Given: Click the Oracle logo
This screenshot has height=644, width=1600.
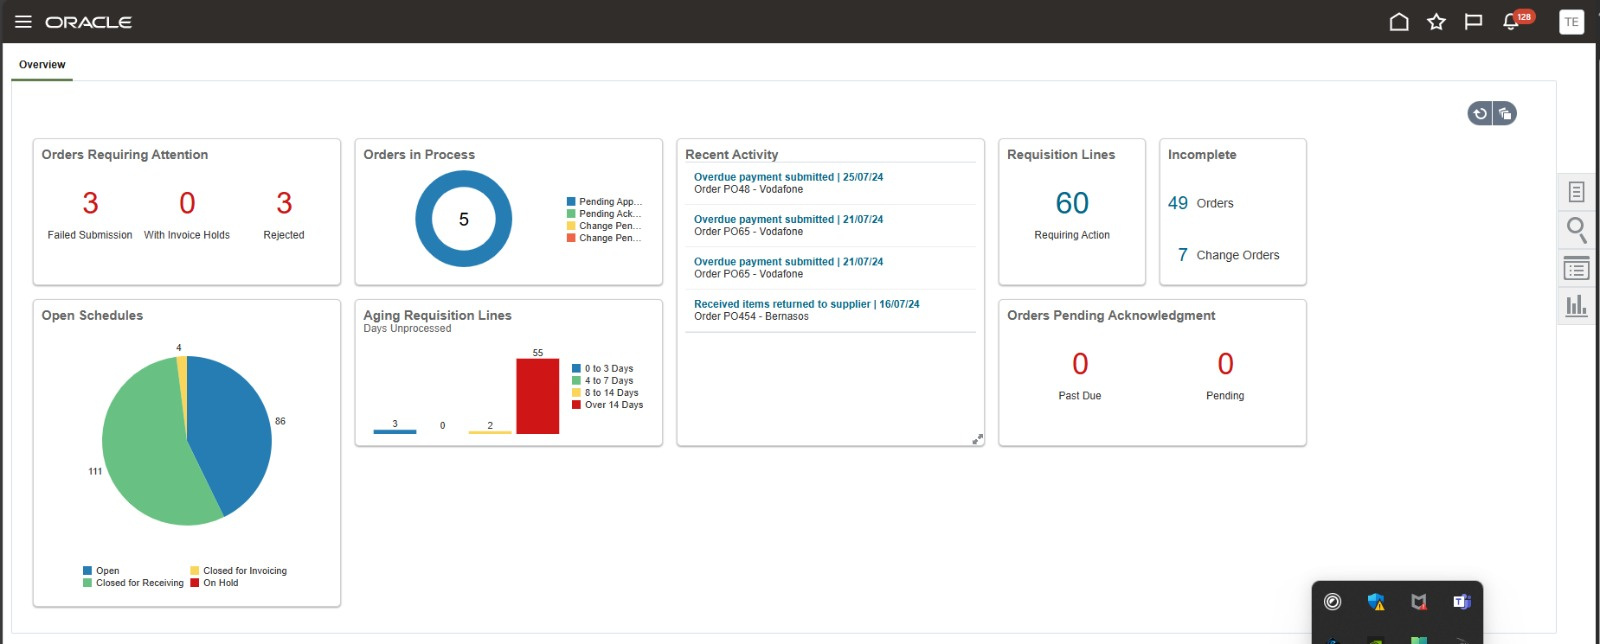Looking at the screenshot, I should tap(88, 22).
